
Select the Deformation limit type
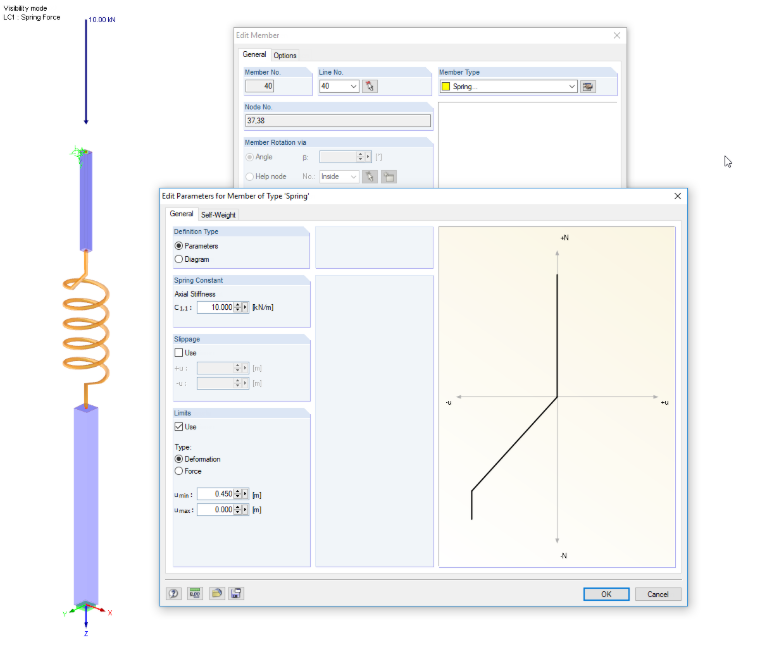pos(179,459)
